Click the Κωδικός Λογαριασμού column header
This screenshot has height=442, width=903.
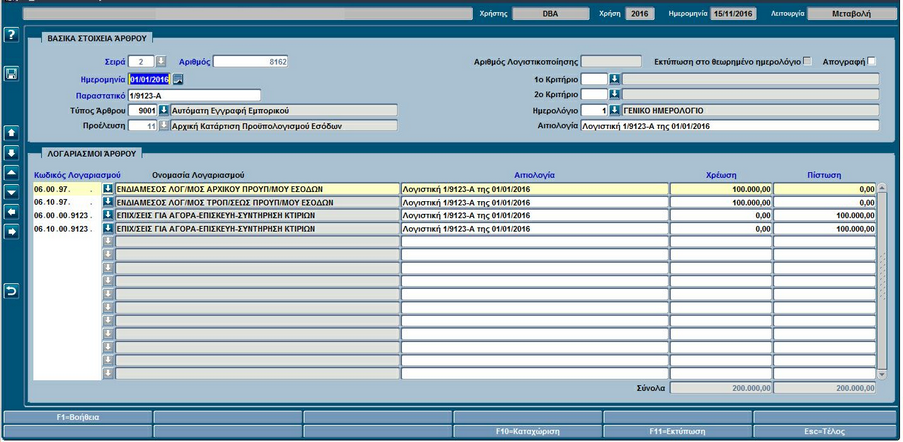pos(77,175)
